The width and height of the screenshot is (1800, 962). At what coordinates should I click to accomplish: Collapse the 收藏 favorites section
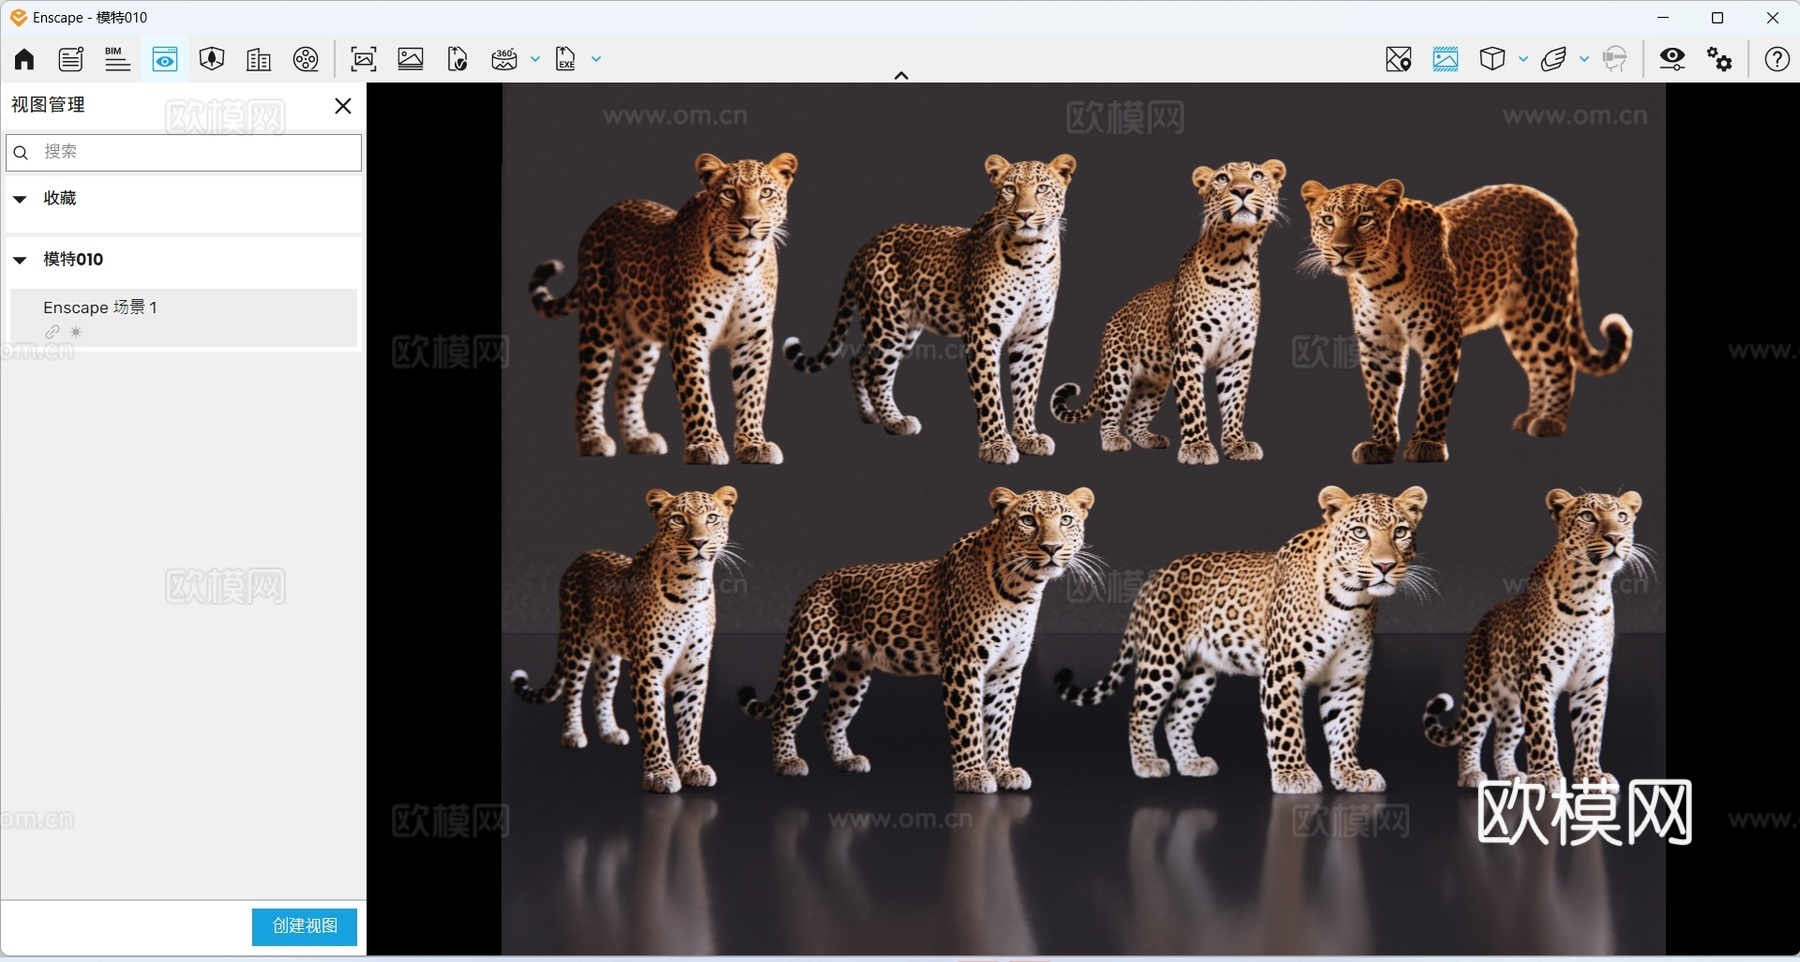pos(20,199)
